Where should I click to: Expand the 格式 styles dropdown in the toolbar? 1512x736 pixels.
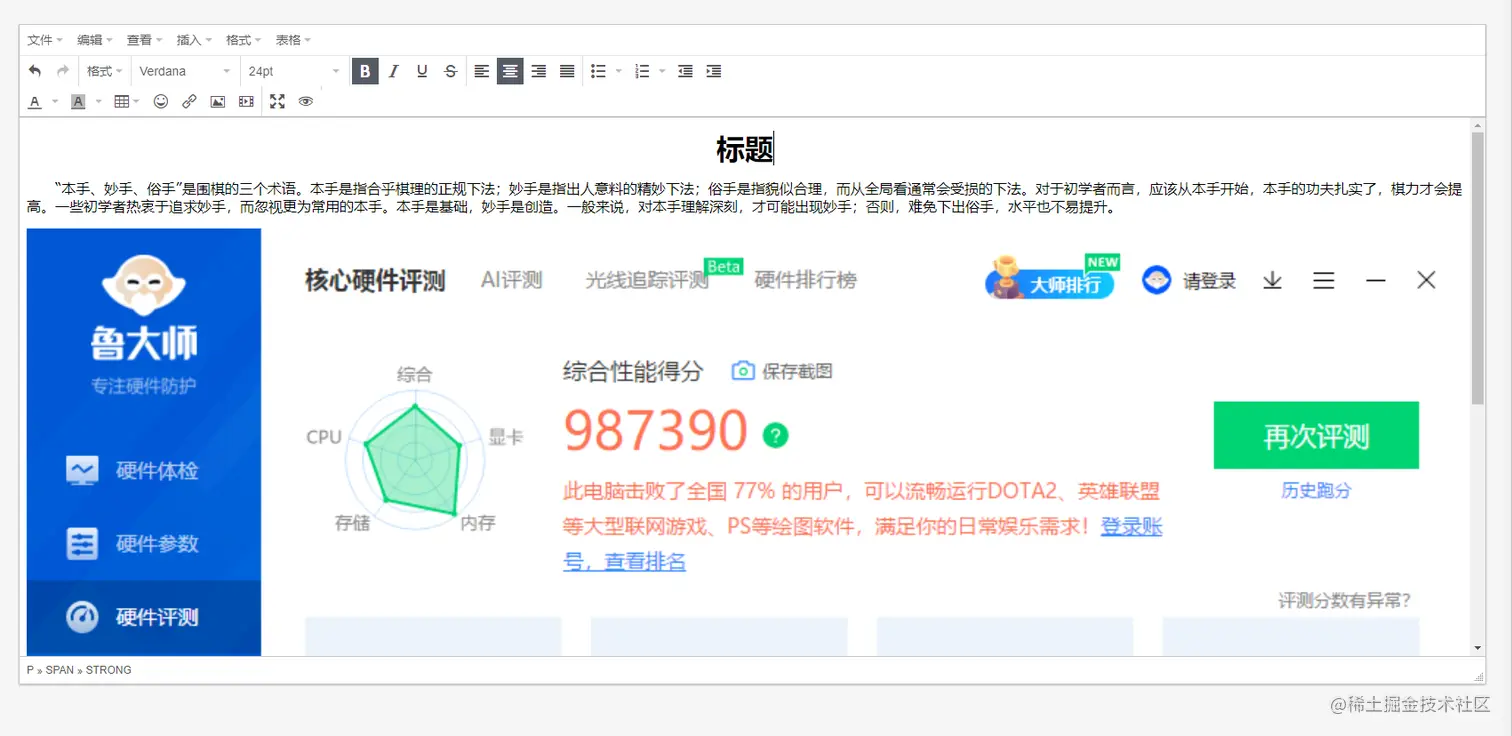[x=104, y=71]
